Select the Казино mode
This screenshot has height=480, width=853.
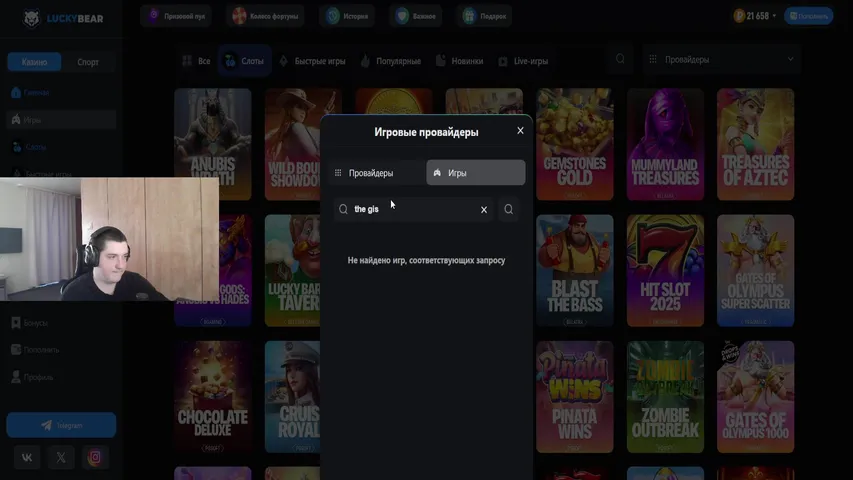coord(34,62)
